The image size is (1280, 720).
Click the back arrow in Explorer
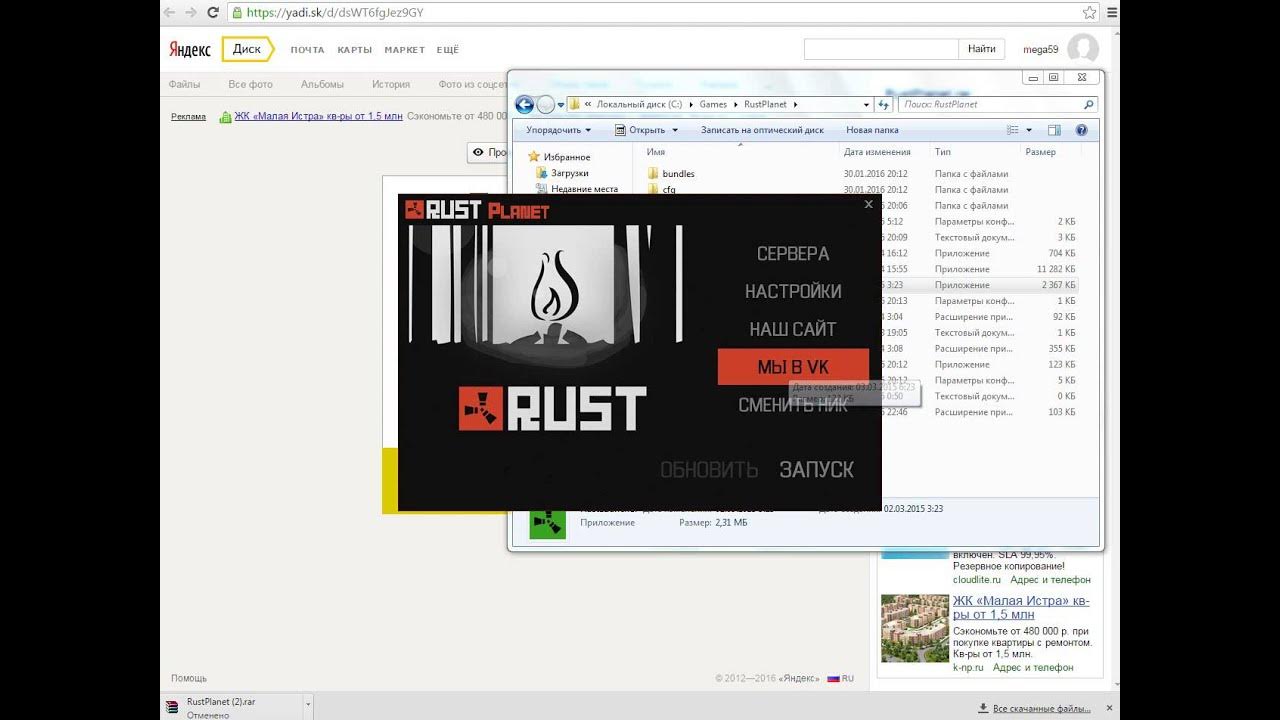(x=524, y=104)
